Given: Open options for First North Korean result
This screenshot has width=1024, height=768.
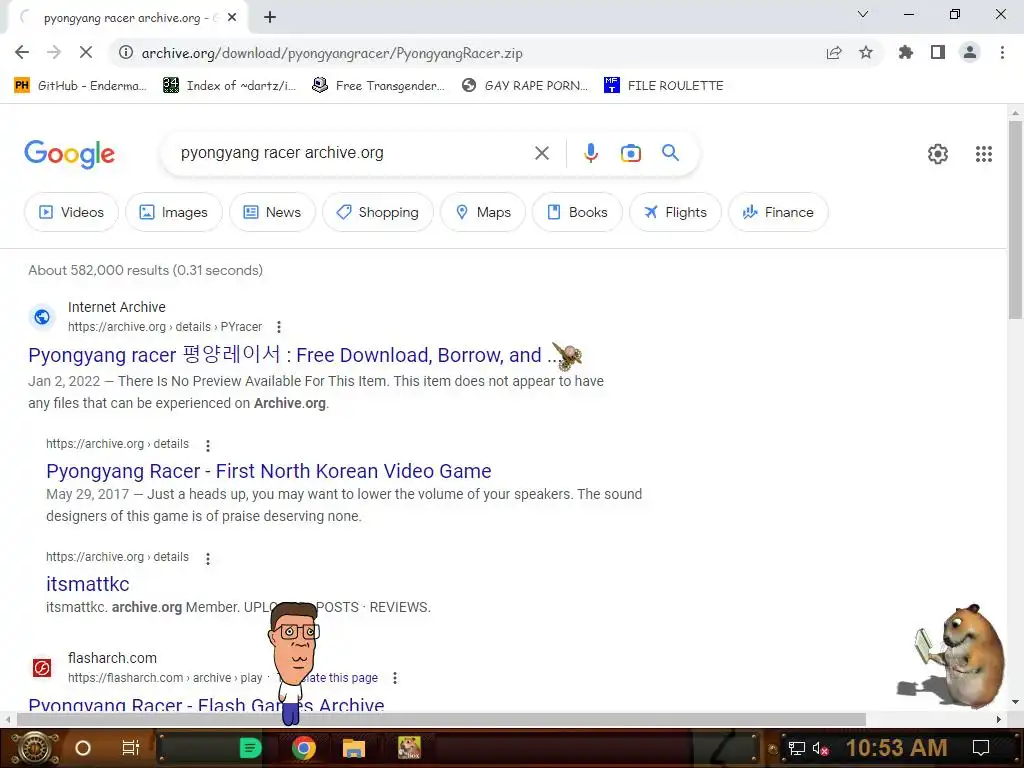Looking at the screenshot, I should pyautogui.click(x=208, y=445).
